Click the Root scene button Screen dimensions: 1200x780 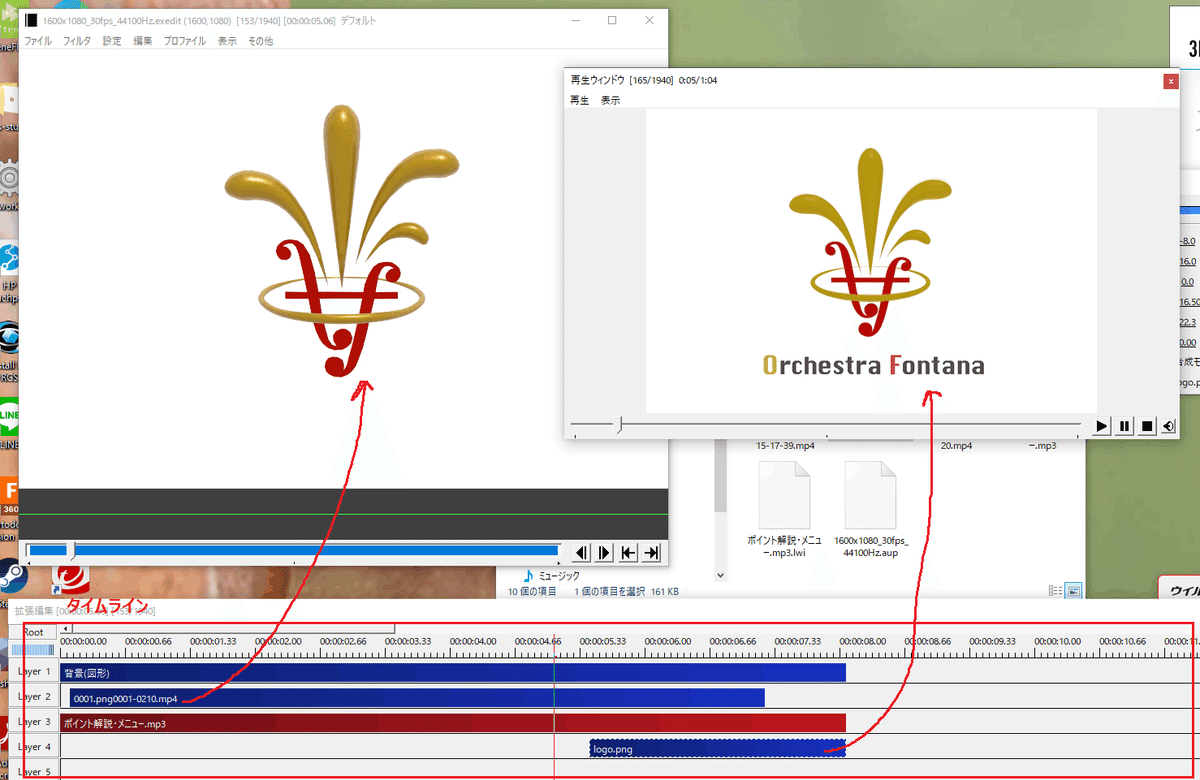(x=33, y=632)
